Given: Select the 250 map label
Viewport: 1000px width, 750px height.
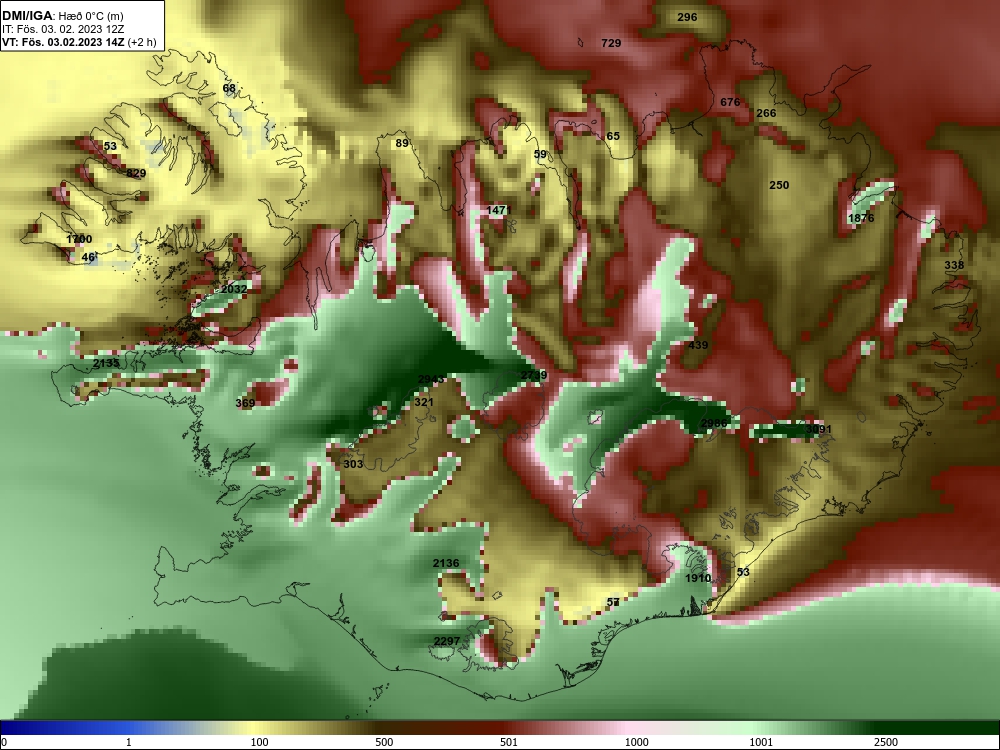Looking at the screenshot, I should [x=779, y=185].
